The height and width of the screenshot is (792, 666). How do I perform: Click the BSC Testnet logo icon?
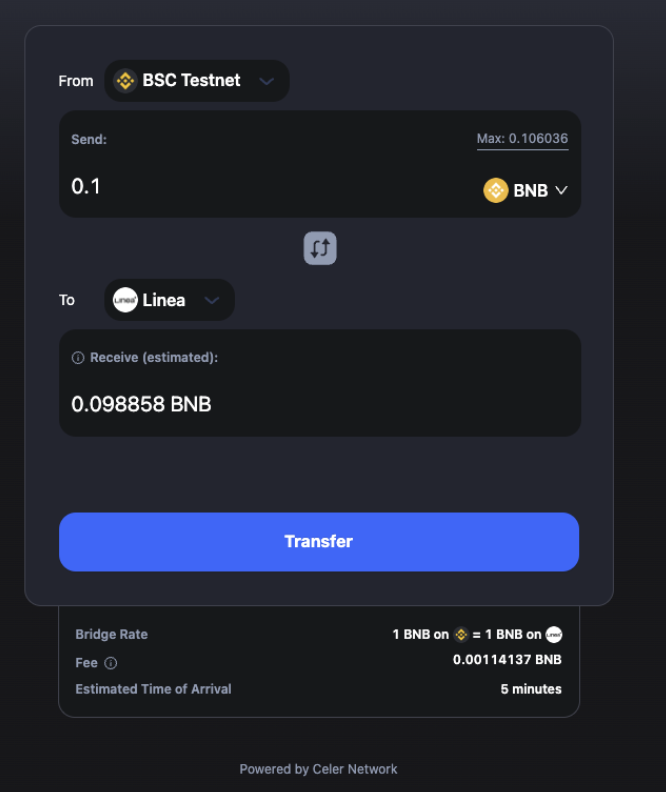(x=125, y=81)
